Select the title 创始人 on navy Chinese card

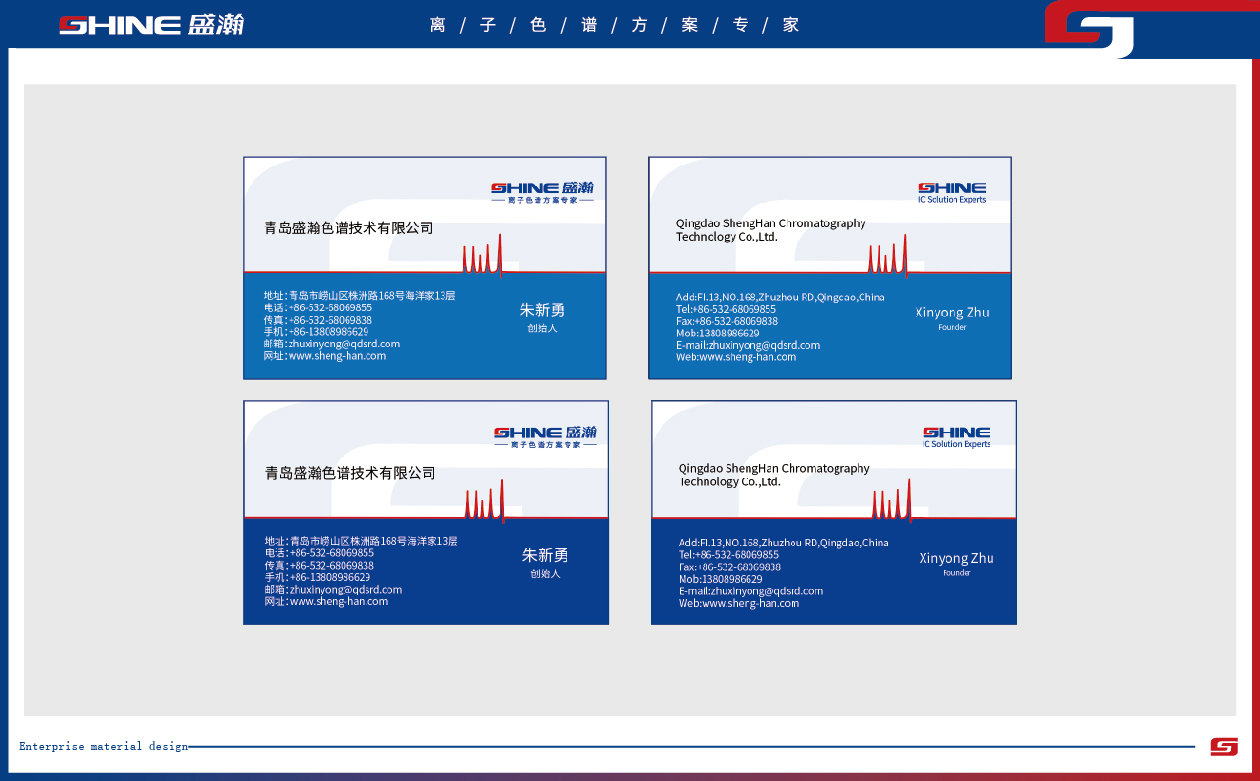coord(545,574)
